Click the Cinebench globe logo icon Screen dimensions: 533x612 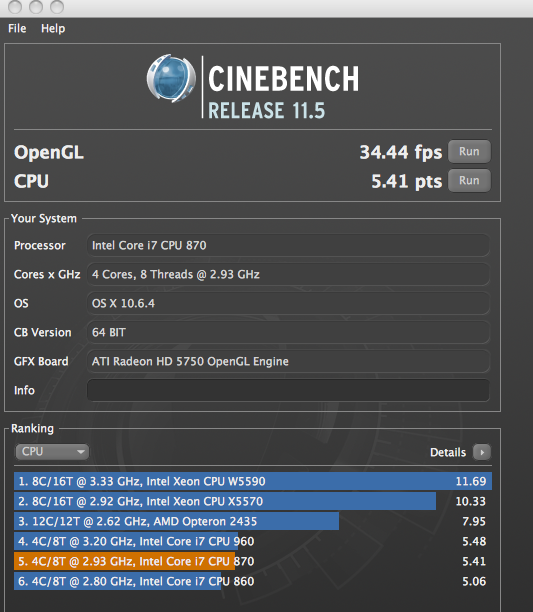click(171, 78)
